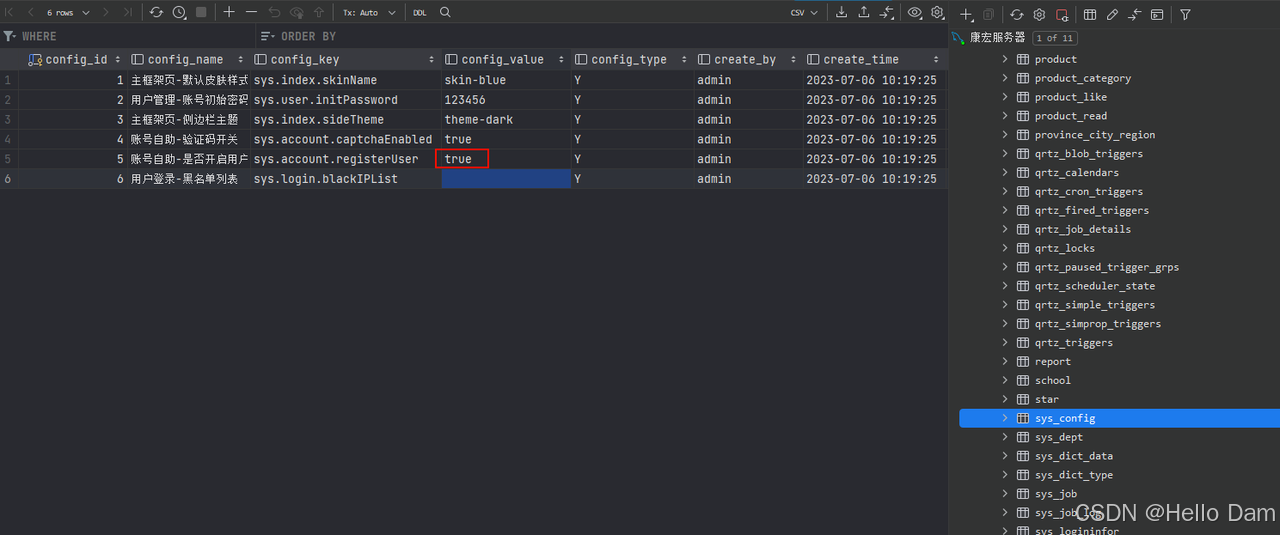Sort by config_id column header
Image resolution: width=1280 pixels, height=535 pixels.
pyautogui.click(x=74, y=59)
